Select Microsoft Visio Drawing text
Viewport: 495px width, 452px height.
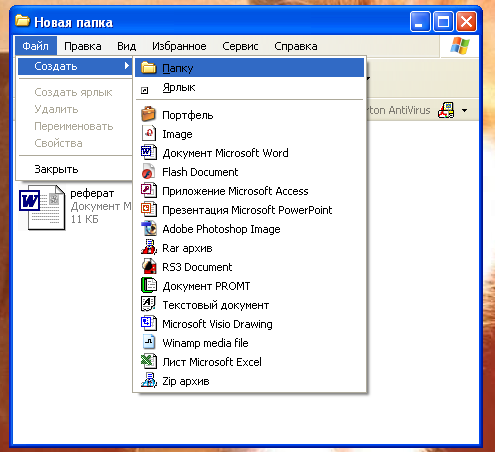[x=217, y=324]
